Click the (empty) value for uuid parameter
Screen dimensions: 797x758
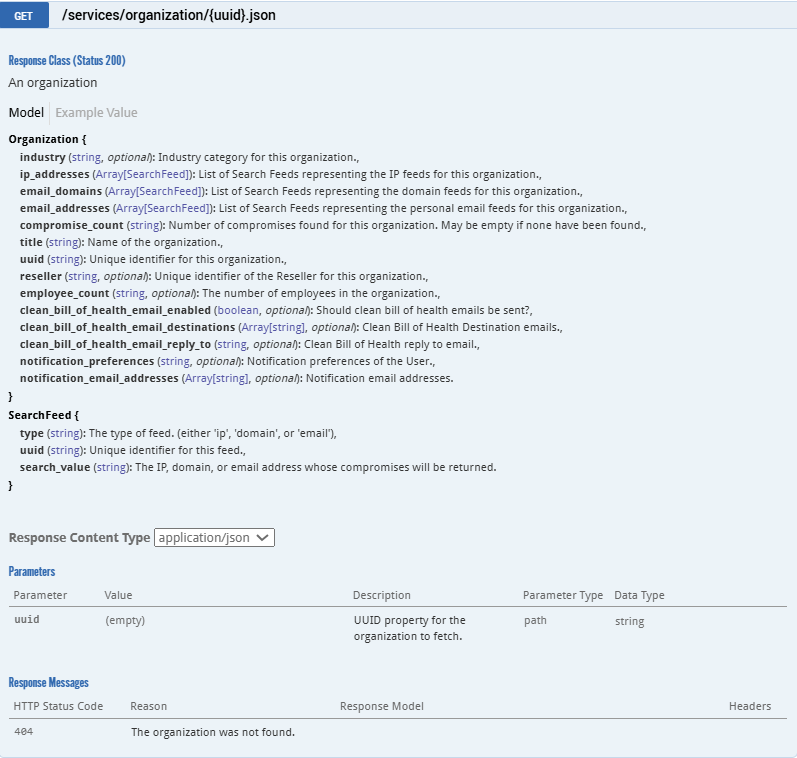125,621
